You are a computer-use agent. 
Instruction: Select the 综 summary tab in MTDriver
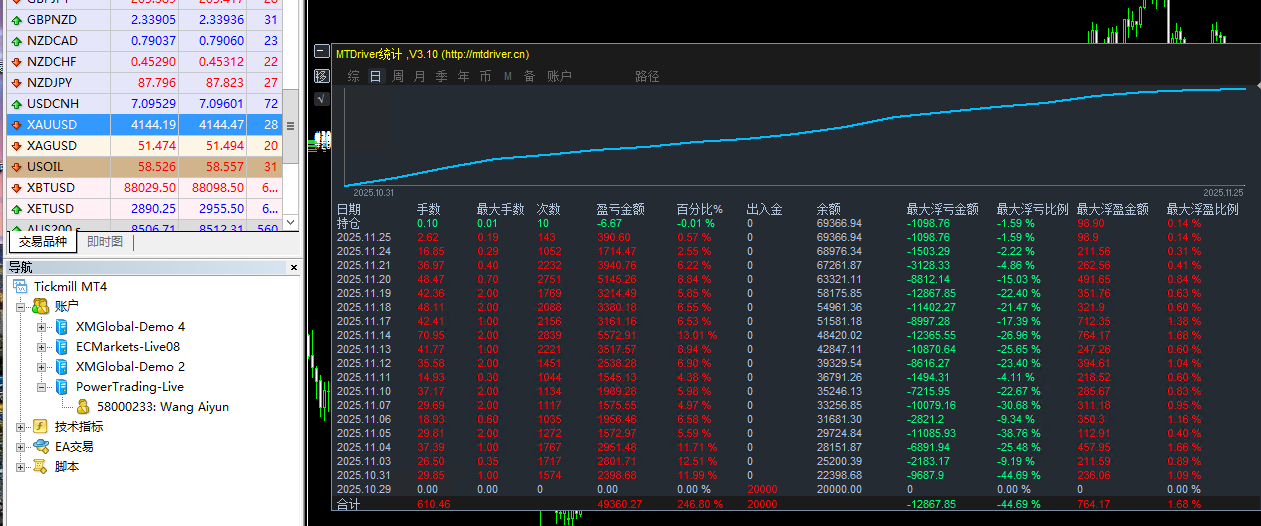pos(354,76)
